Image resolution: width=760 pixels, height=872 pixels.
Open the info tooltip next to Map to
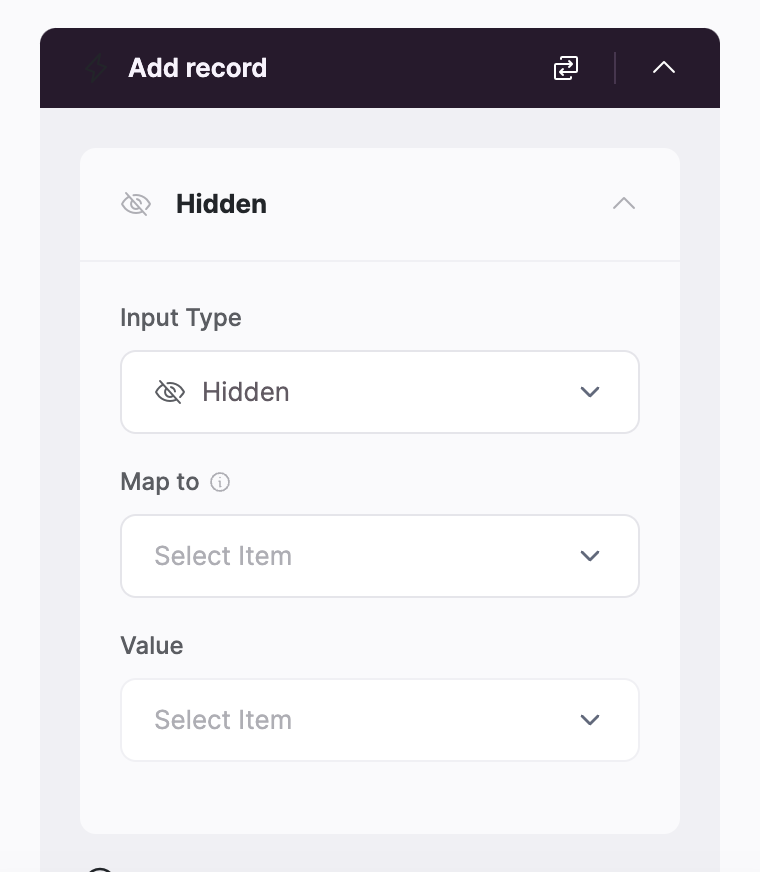point(219,482)
